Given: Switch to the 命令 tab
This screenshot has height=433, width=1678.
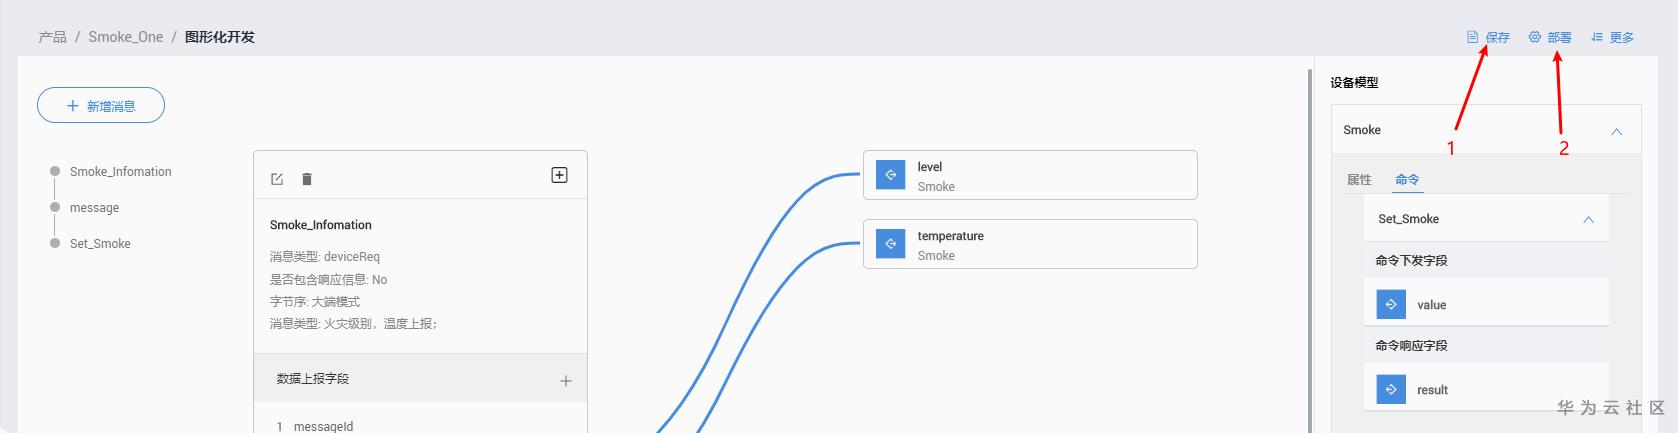Looking at the screenshot, I should click(x=1407, y=180).
